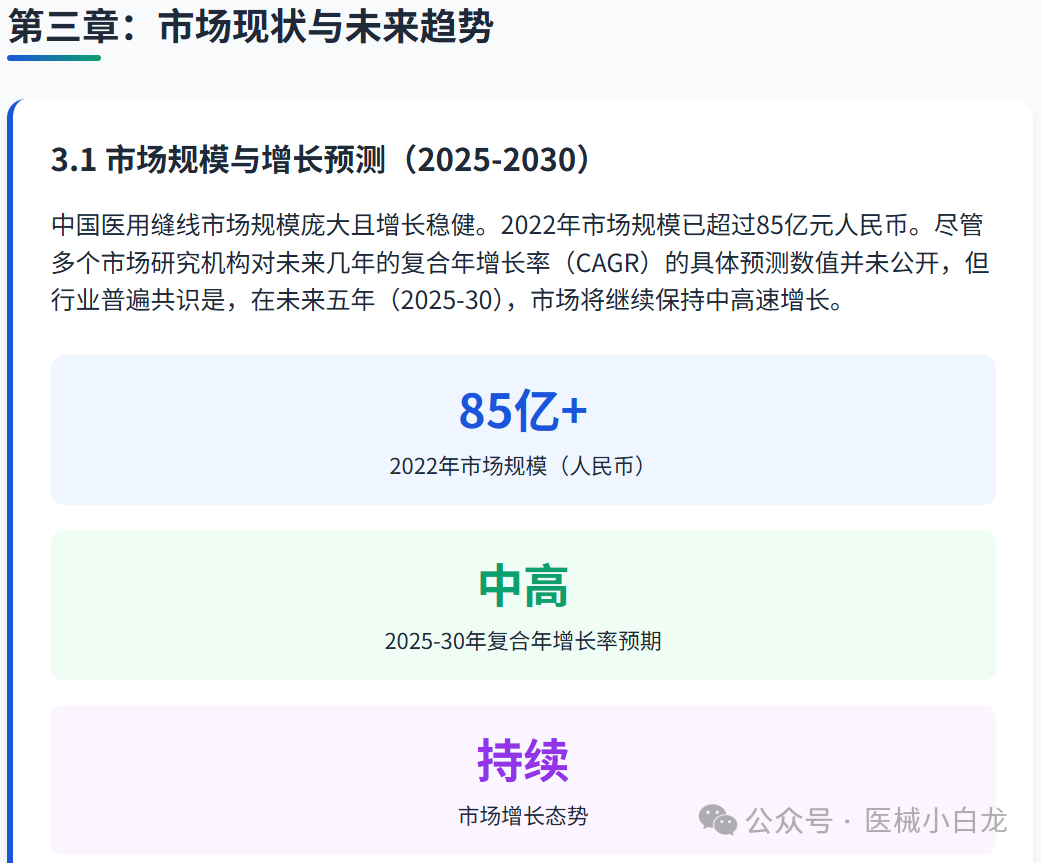The height and width of the screenshot is (863, 1041).
Task: Click the paragraph line starting 行业普遍共识是
Action: (447, 300)
